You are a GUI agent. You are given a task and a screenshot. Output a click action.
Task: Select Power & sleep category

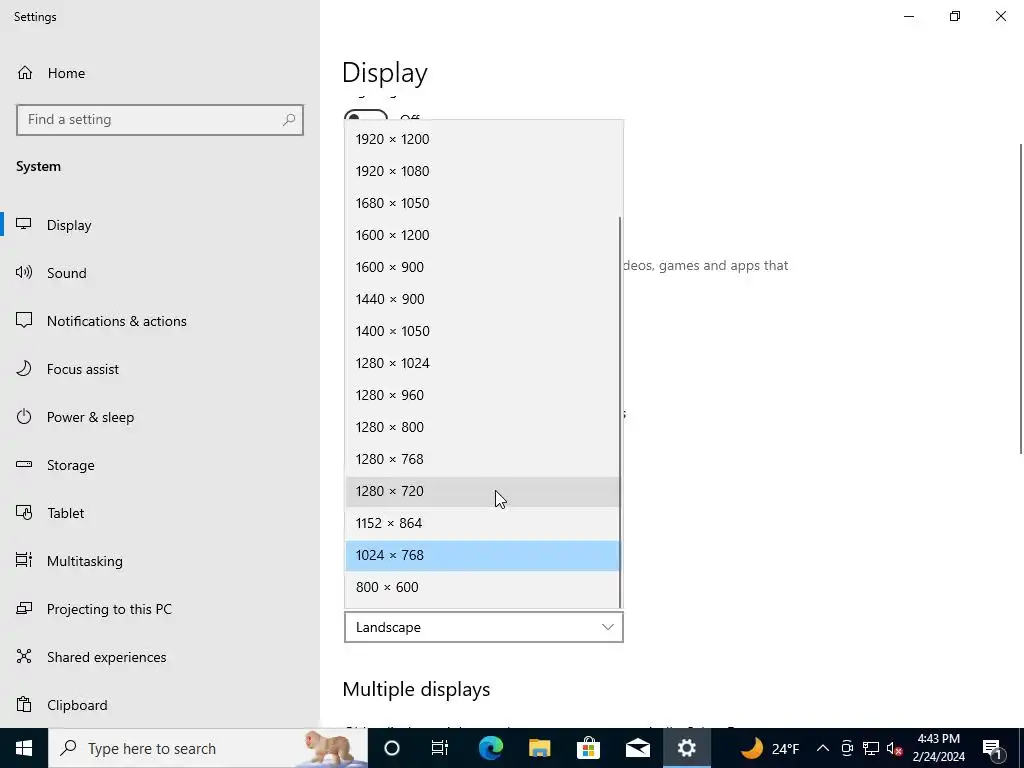pos(160,417)
